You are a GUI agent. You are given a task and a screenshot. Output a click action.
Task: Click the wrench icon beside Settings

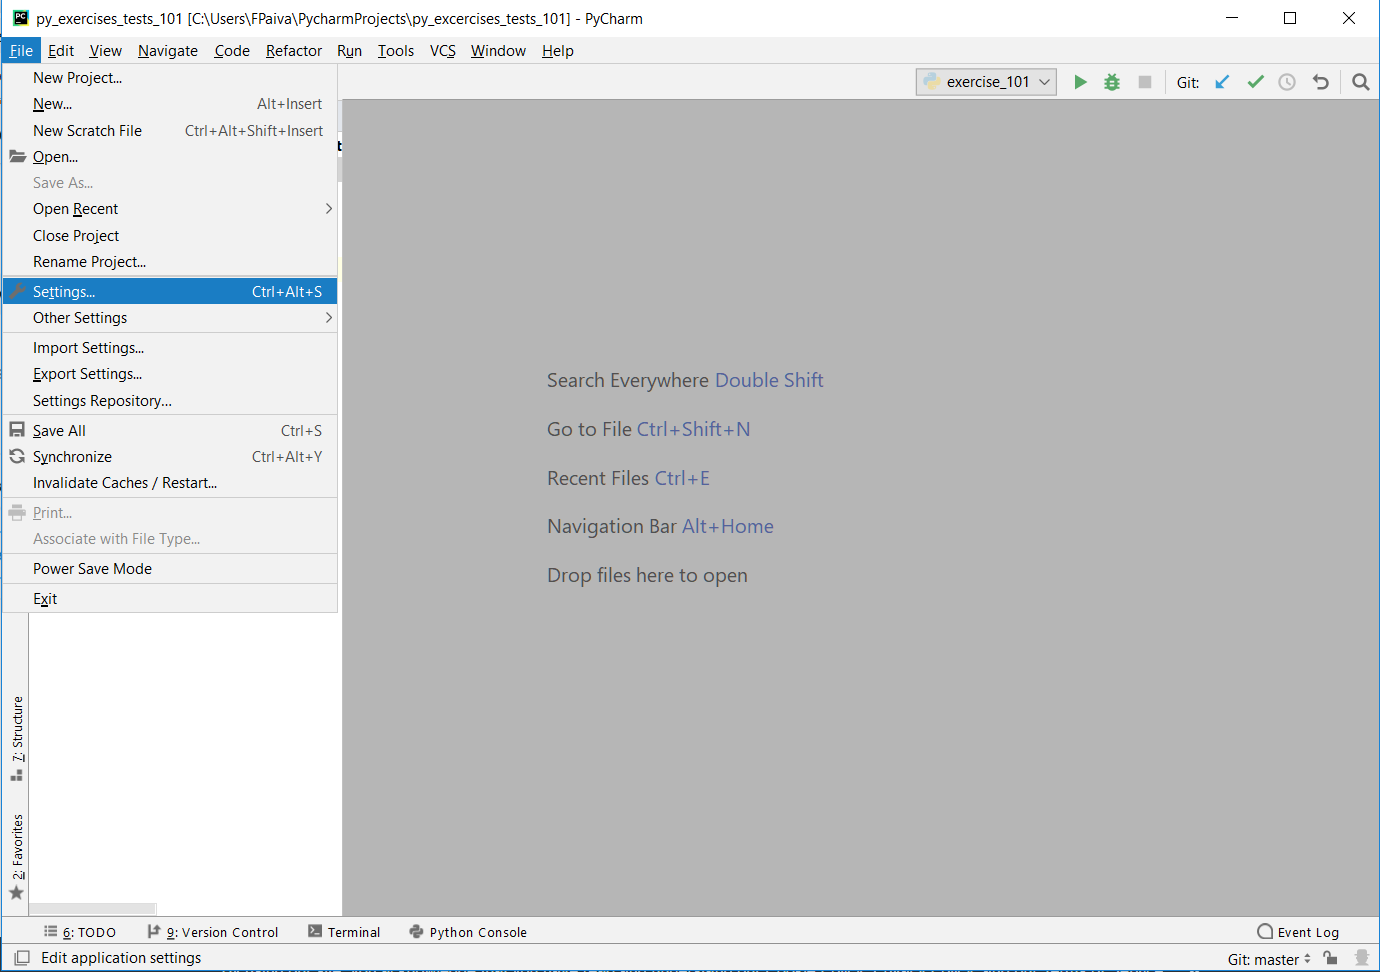pyautogui.click(x=17, y=291)
